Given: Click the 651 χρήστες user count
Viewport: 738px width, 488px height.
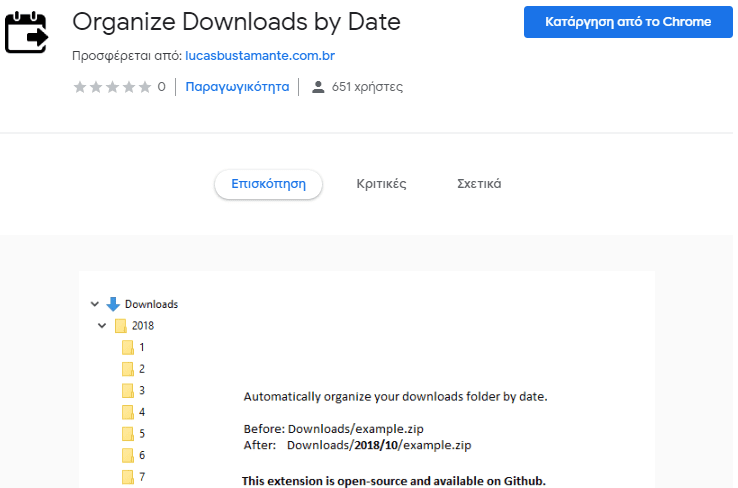Looking at the screenshot, I should click(x=367, y=87).
